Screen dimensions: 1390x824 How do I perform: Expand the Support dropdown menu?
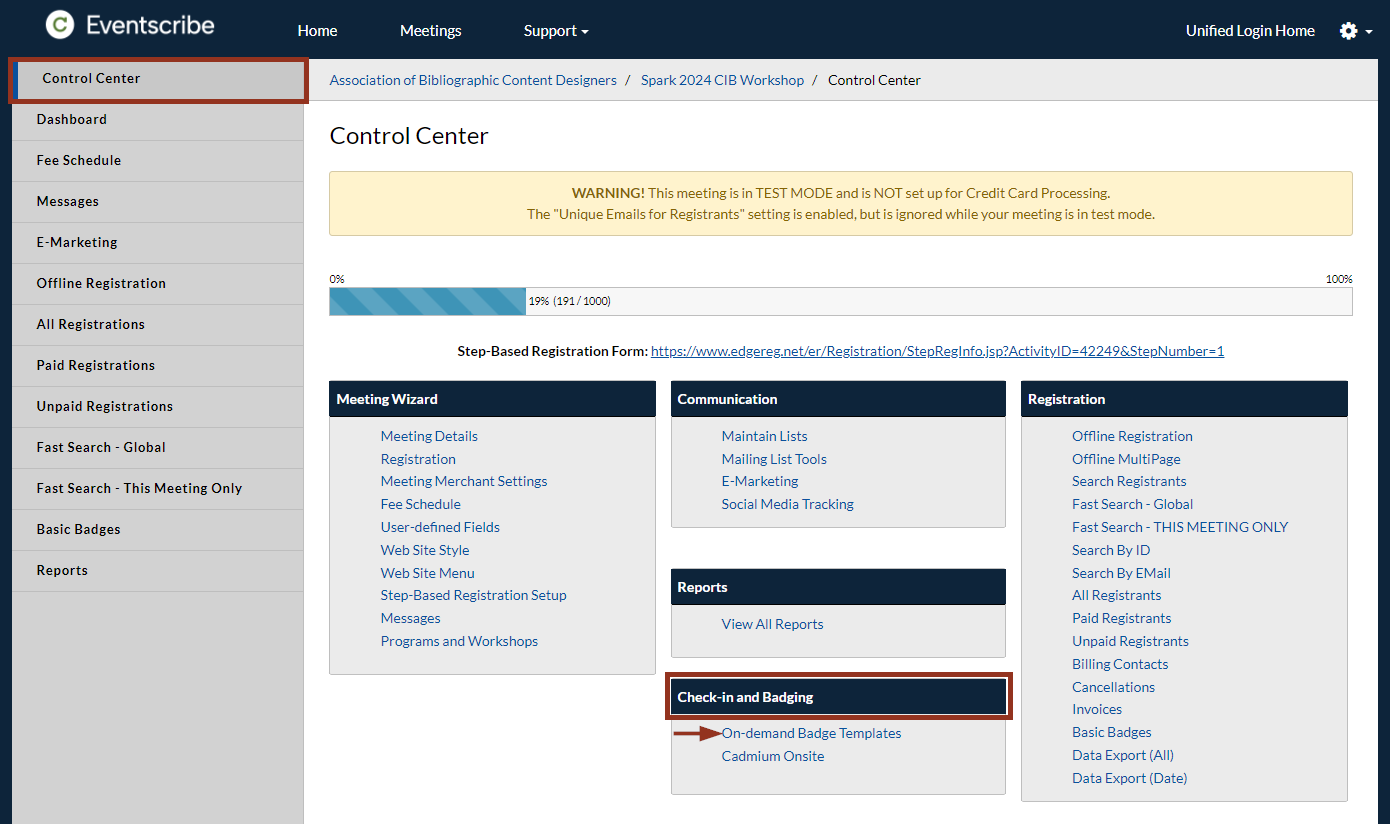click(556, 31)
